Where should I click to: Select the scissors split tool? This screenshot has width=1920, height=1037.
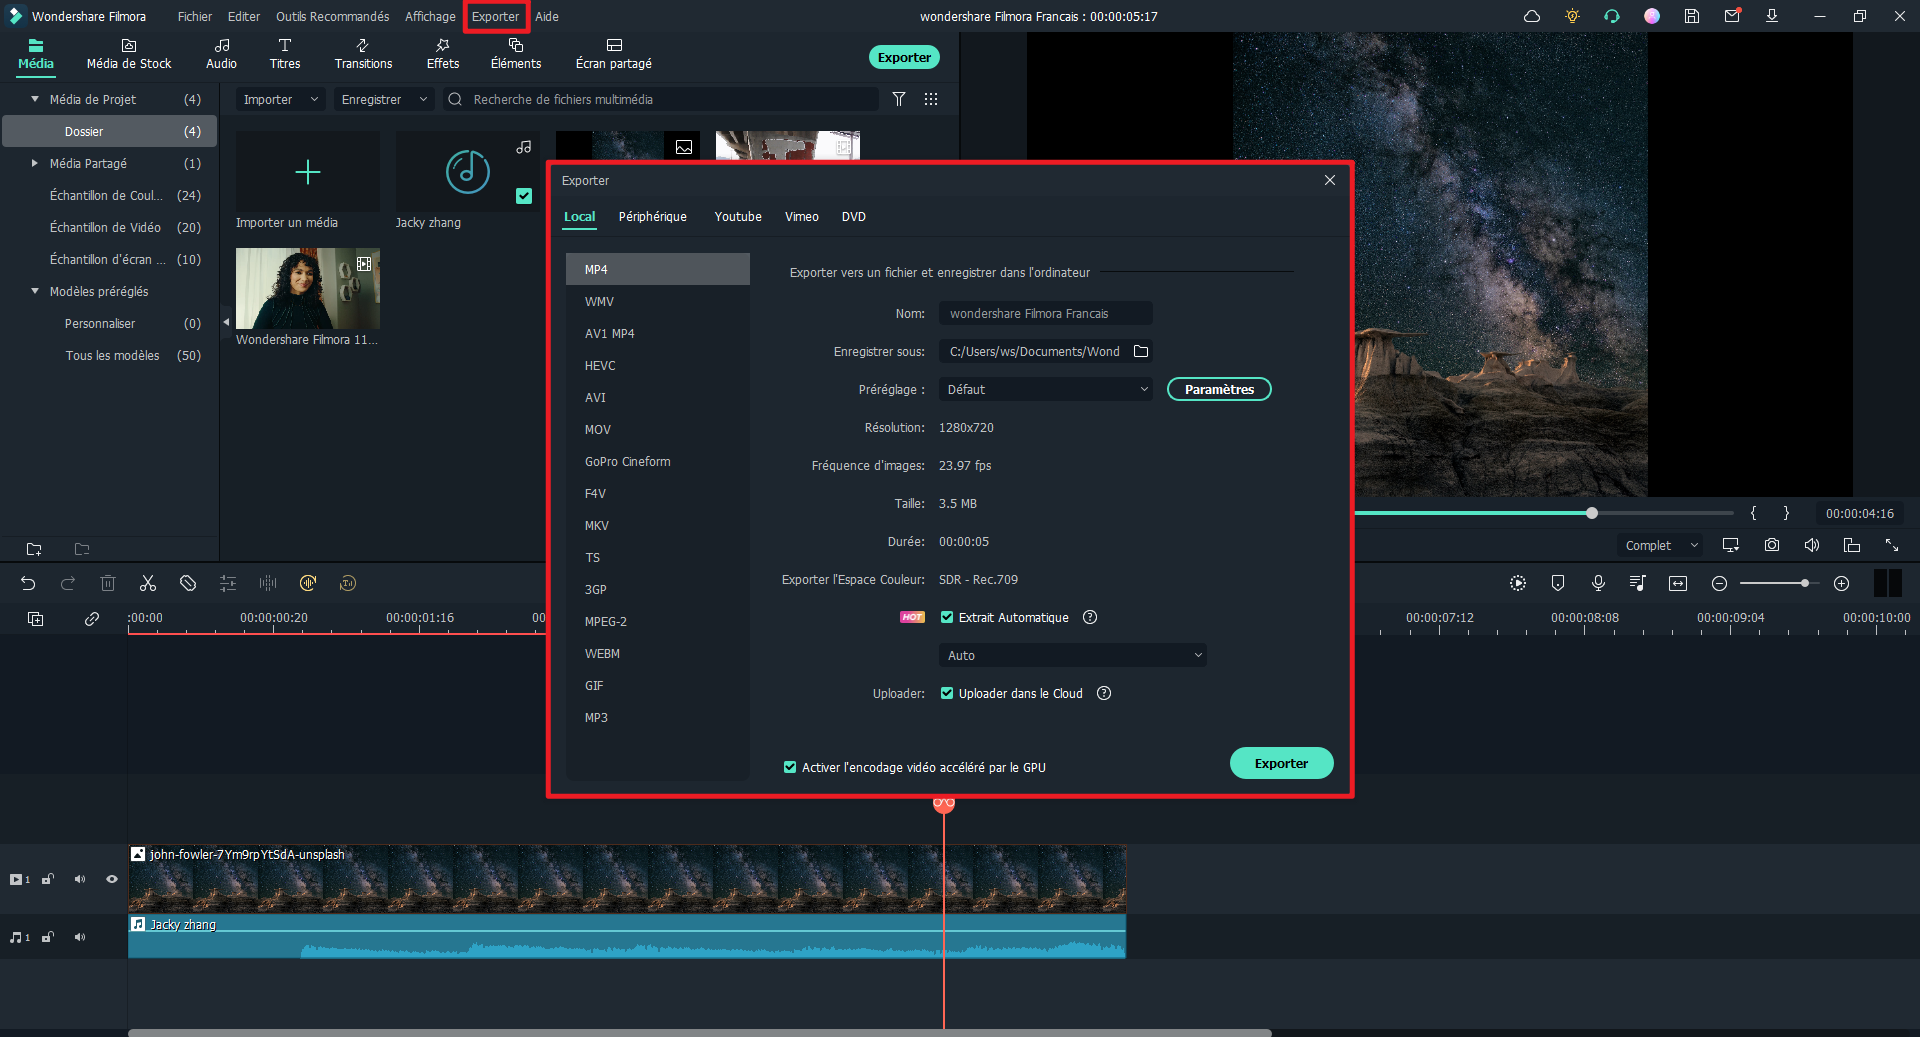click(x=148, y=583)
